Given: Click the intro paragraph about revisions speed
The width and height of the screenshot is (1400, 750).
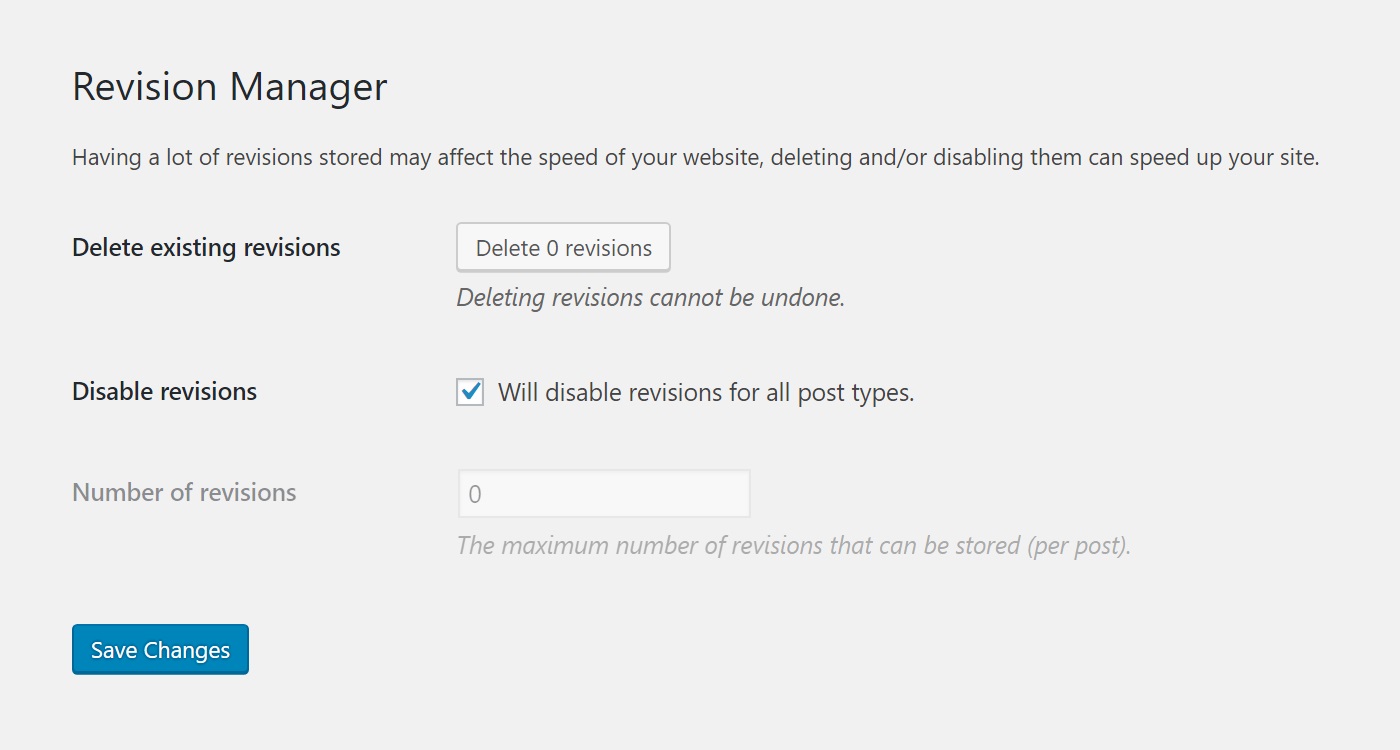Looking at the screenshot, I should pyautogui.click(x=695, y=158).
